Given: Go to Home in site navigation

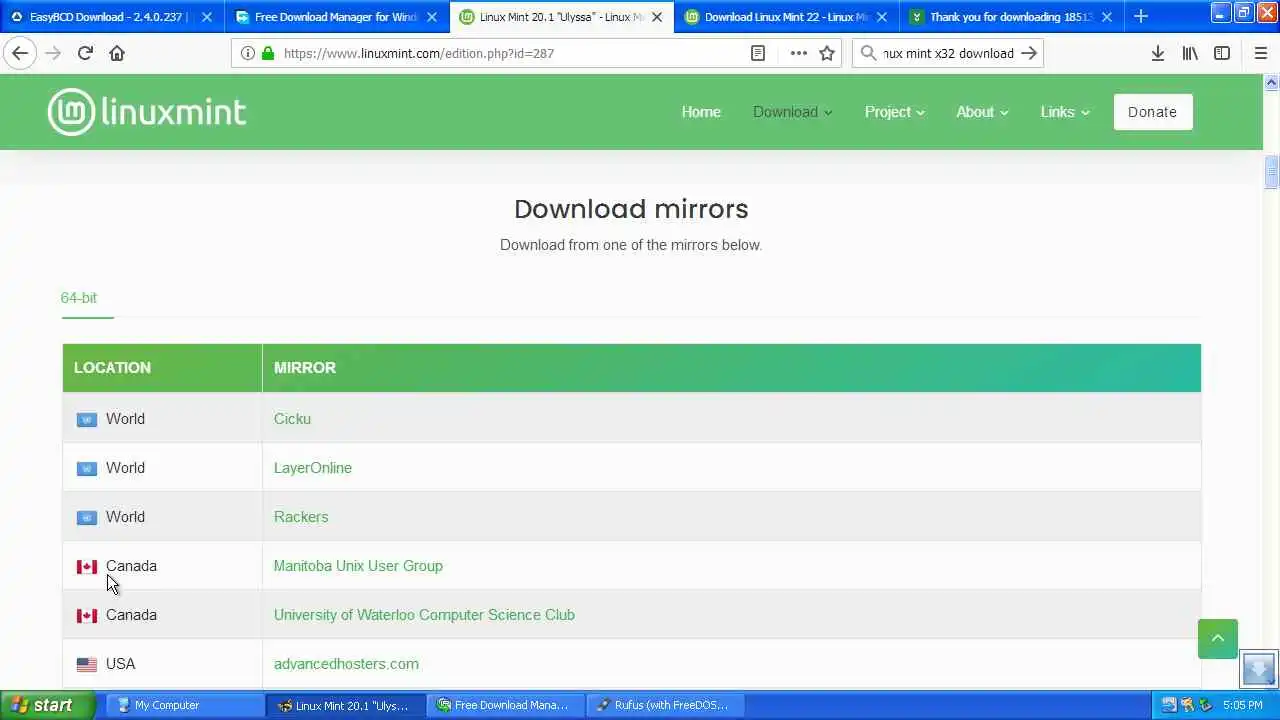Looking at the screenshot, I should point(701,112).
